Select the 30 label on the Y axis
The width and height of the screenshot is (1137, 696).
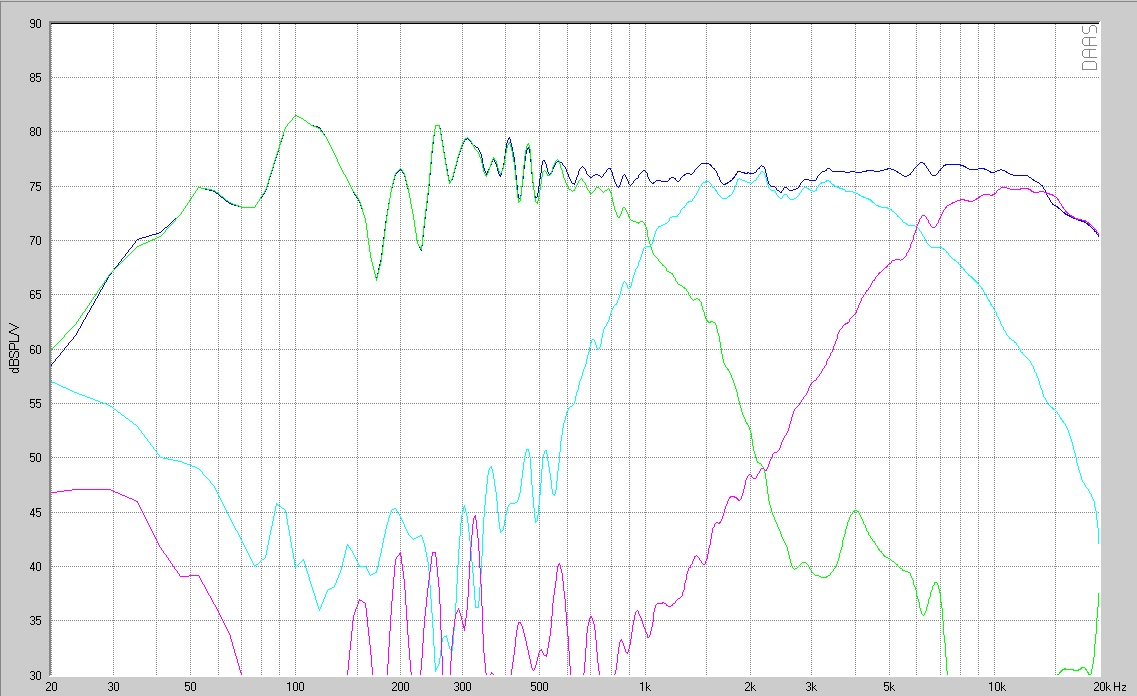[35, 675]
